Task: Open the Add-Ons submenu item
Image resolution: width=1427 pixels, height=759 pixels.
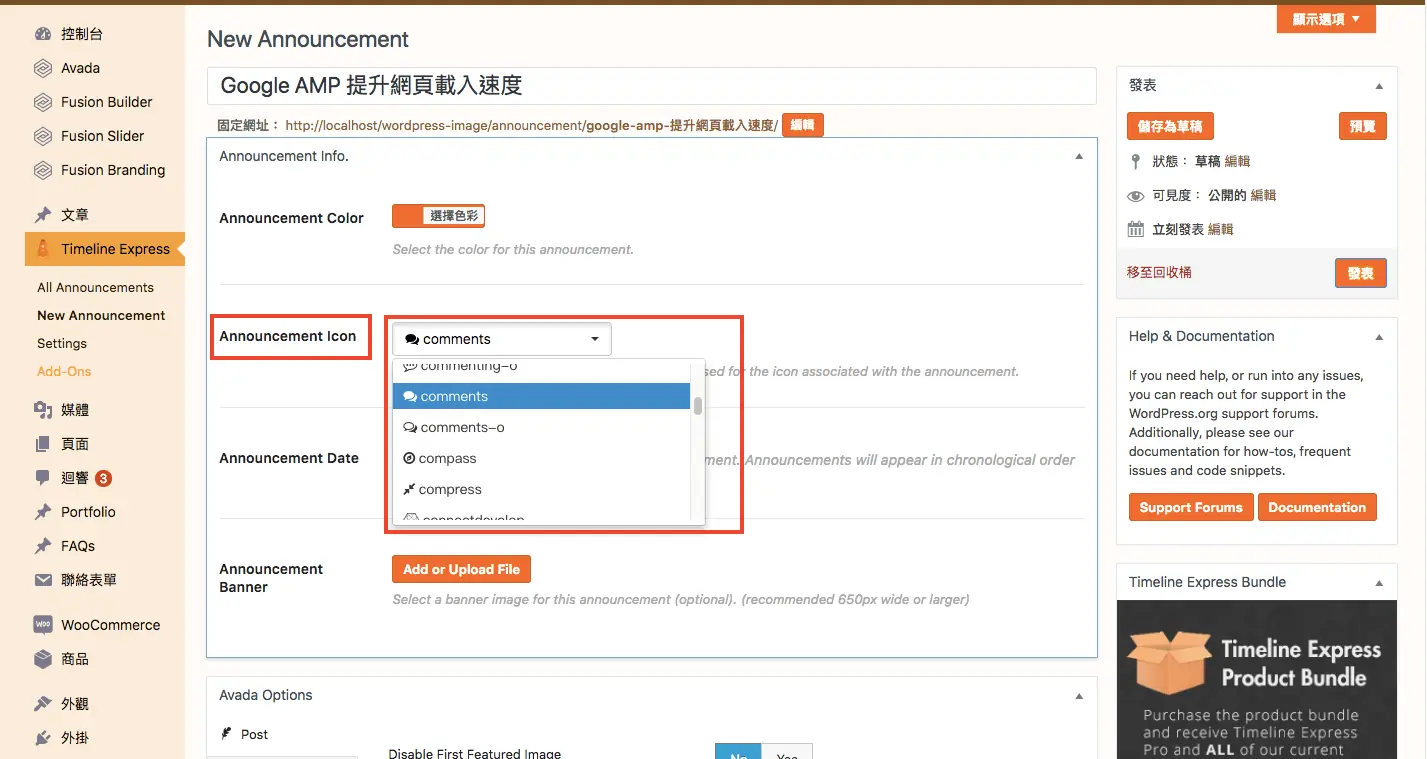Action: click(x=64, y=371)
